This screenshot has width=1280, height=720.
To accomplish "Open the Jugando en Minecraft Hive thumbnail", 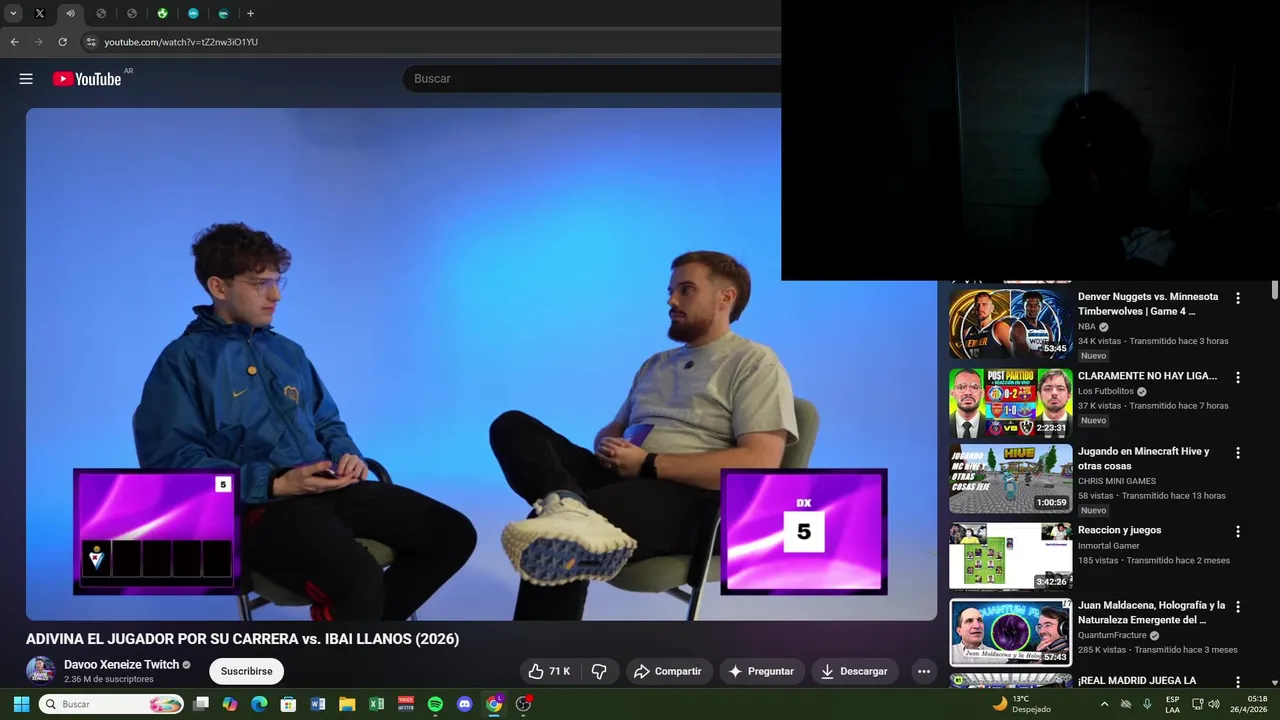I will point(1010,479).
